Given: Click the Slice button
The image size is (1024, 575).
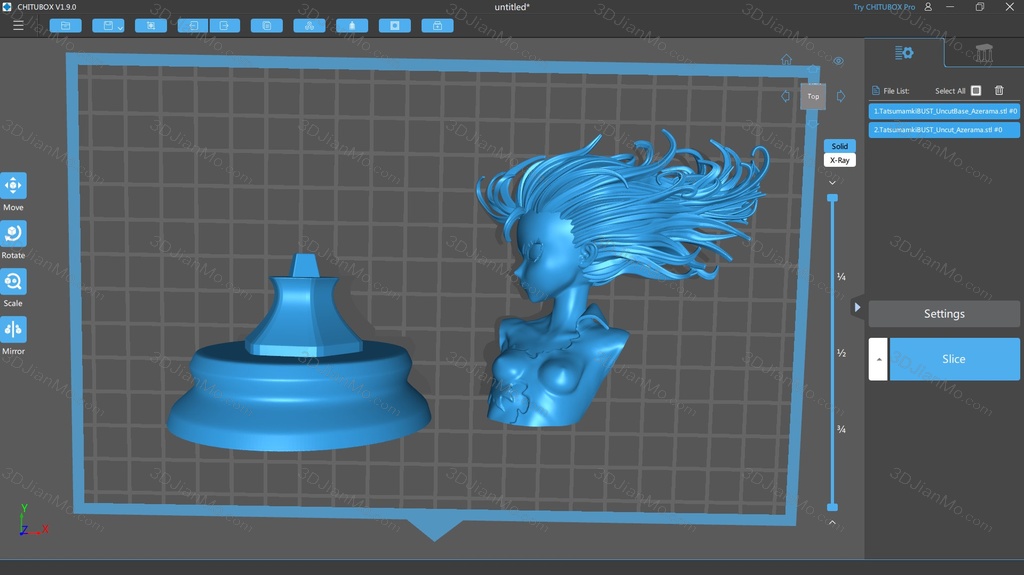Looking at the screenshot, I should coord(954,359).
